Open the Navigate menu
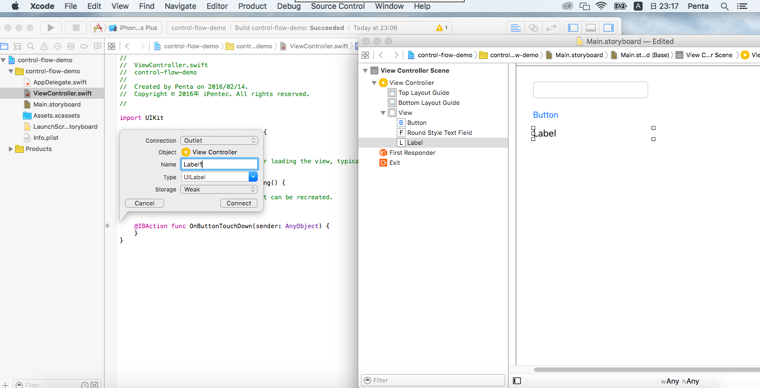 [180, 6]
